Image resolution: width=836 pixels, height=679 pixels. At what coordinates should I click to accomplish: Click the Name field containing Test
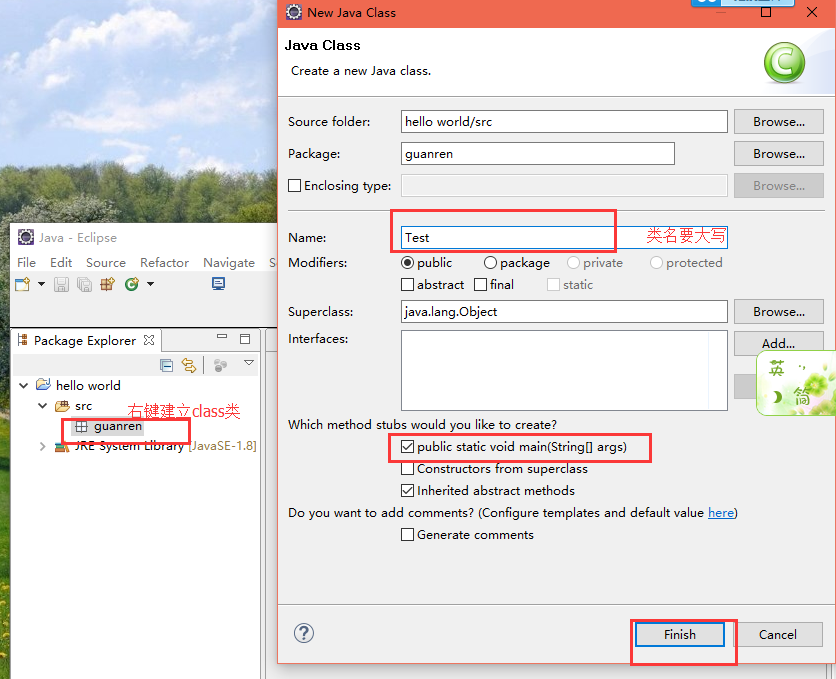(564, 237)
